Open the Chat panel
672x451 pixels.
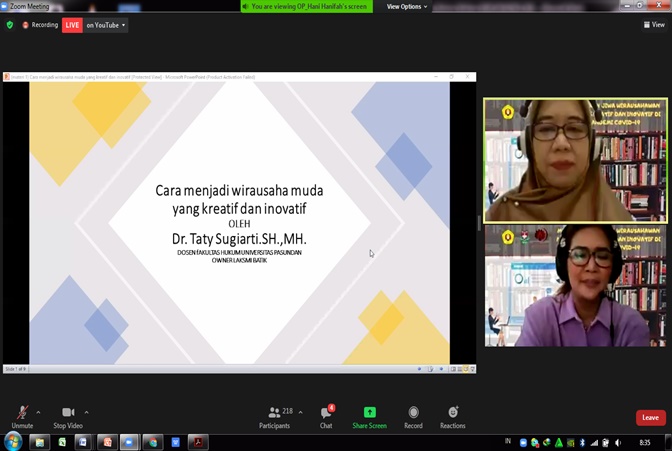(x=326, y=413)
